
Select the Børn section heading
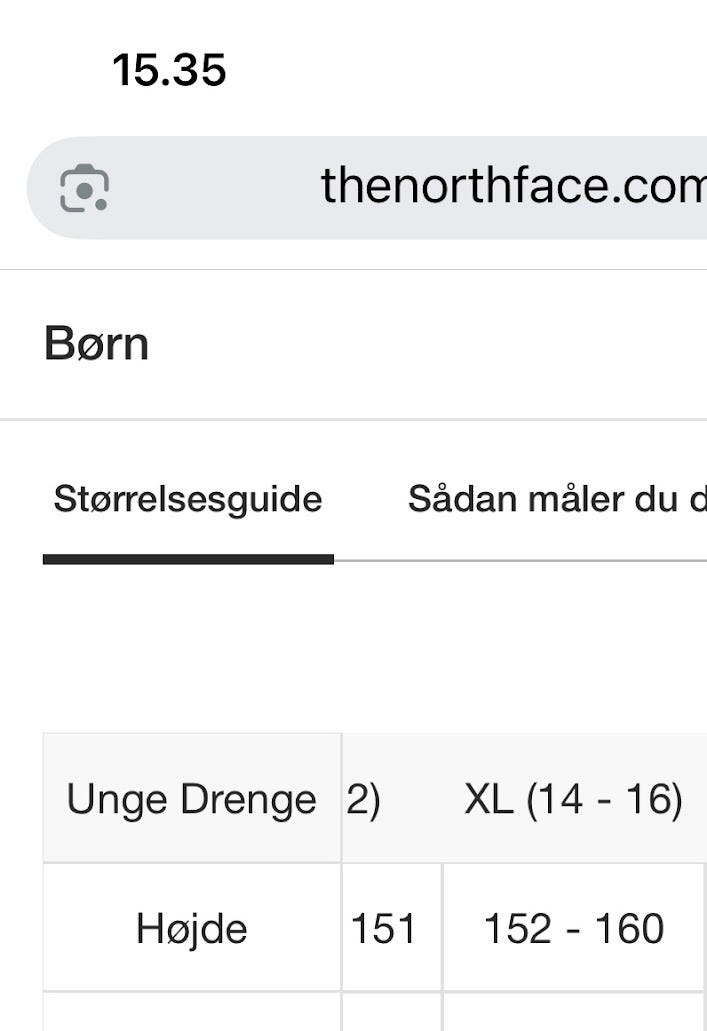(x=97, y=344)
